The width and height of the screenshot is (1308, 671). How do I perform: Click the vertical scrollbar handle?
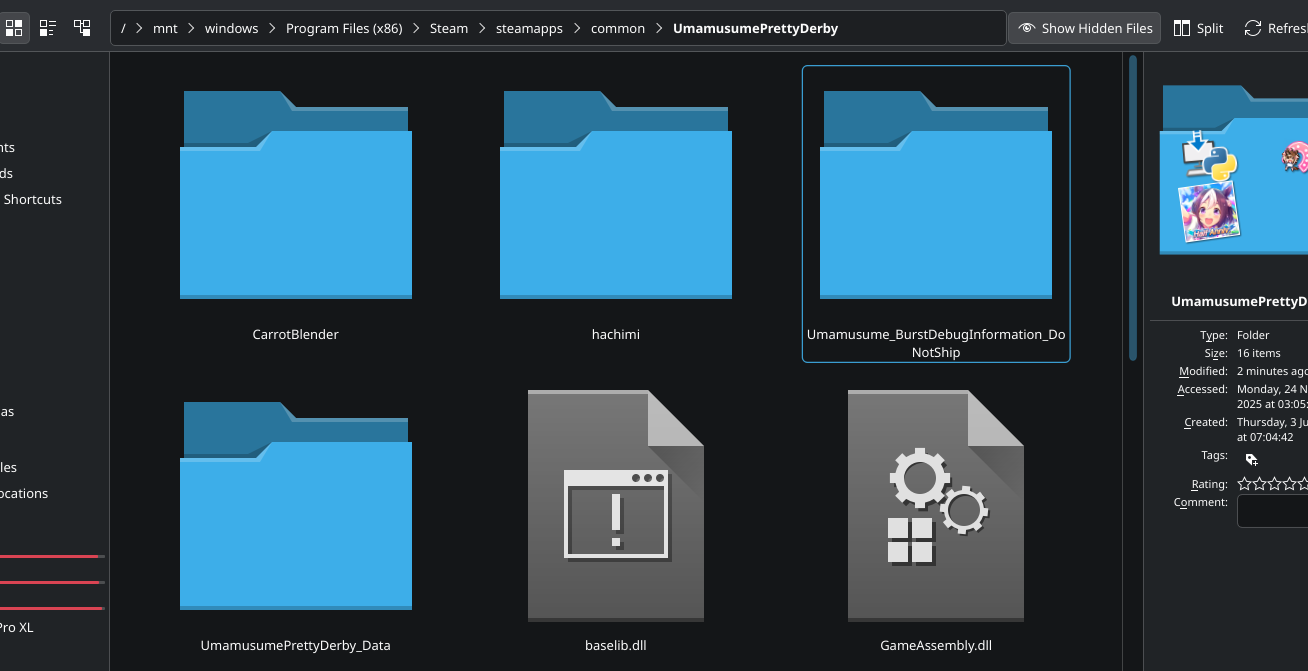(1133, 207)
